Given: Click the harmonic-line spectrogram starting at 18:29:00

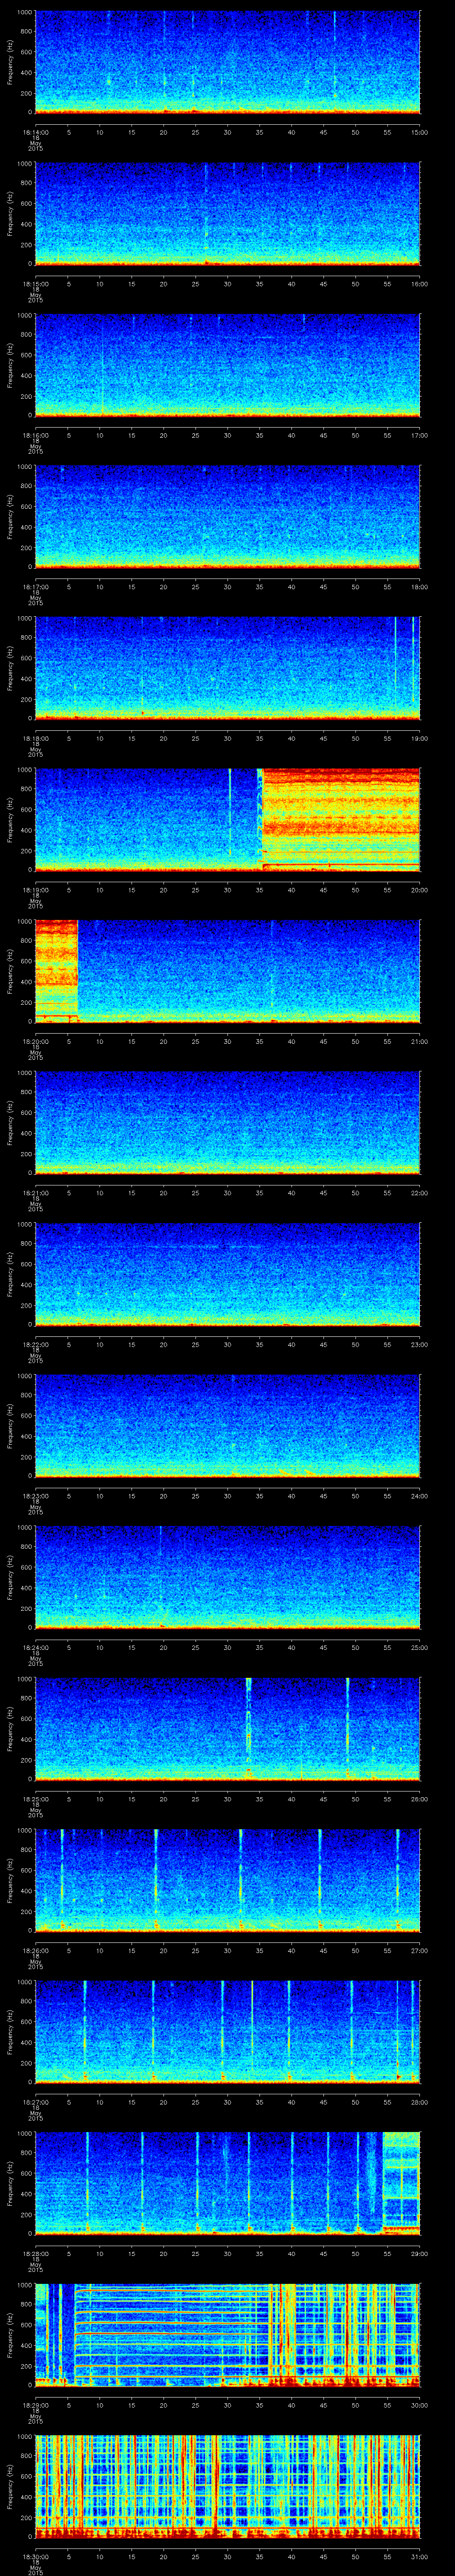Looking at the screenshot, I should (228, 2335).
